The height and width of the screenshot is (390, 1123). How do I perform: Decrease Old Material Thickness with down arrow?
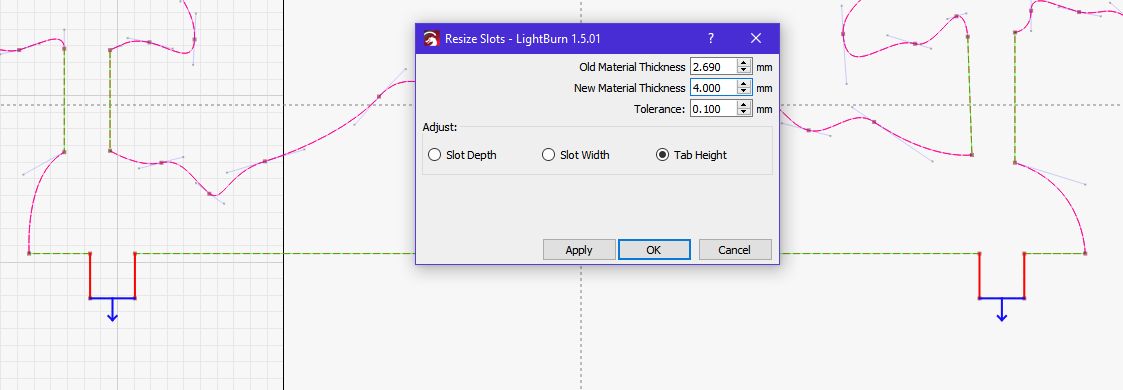(x=744, y=71)
